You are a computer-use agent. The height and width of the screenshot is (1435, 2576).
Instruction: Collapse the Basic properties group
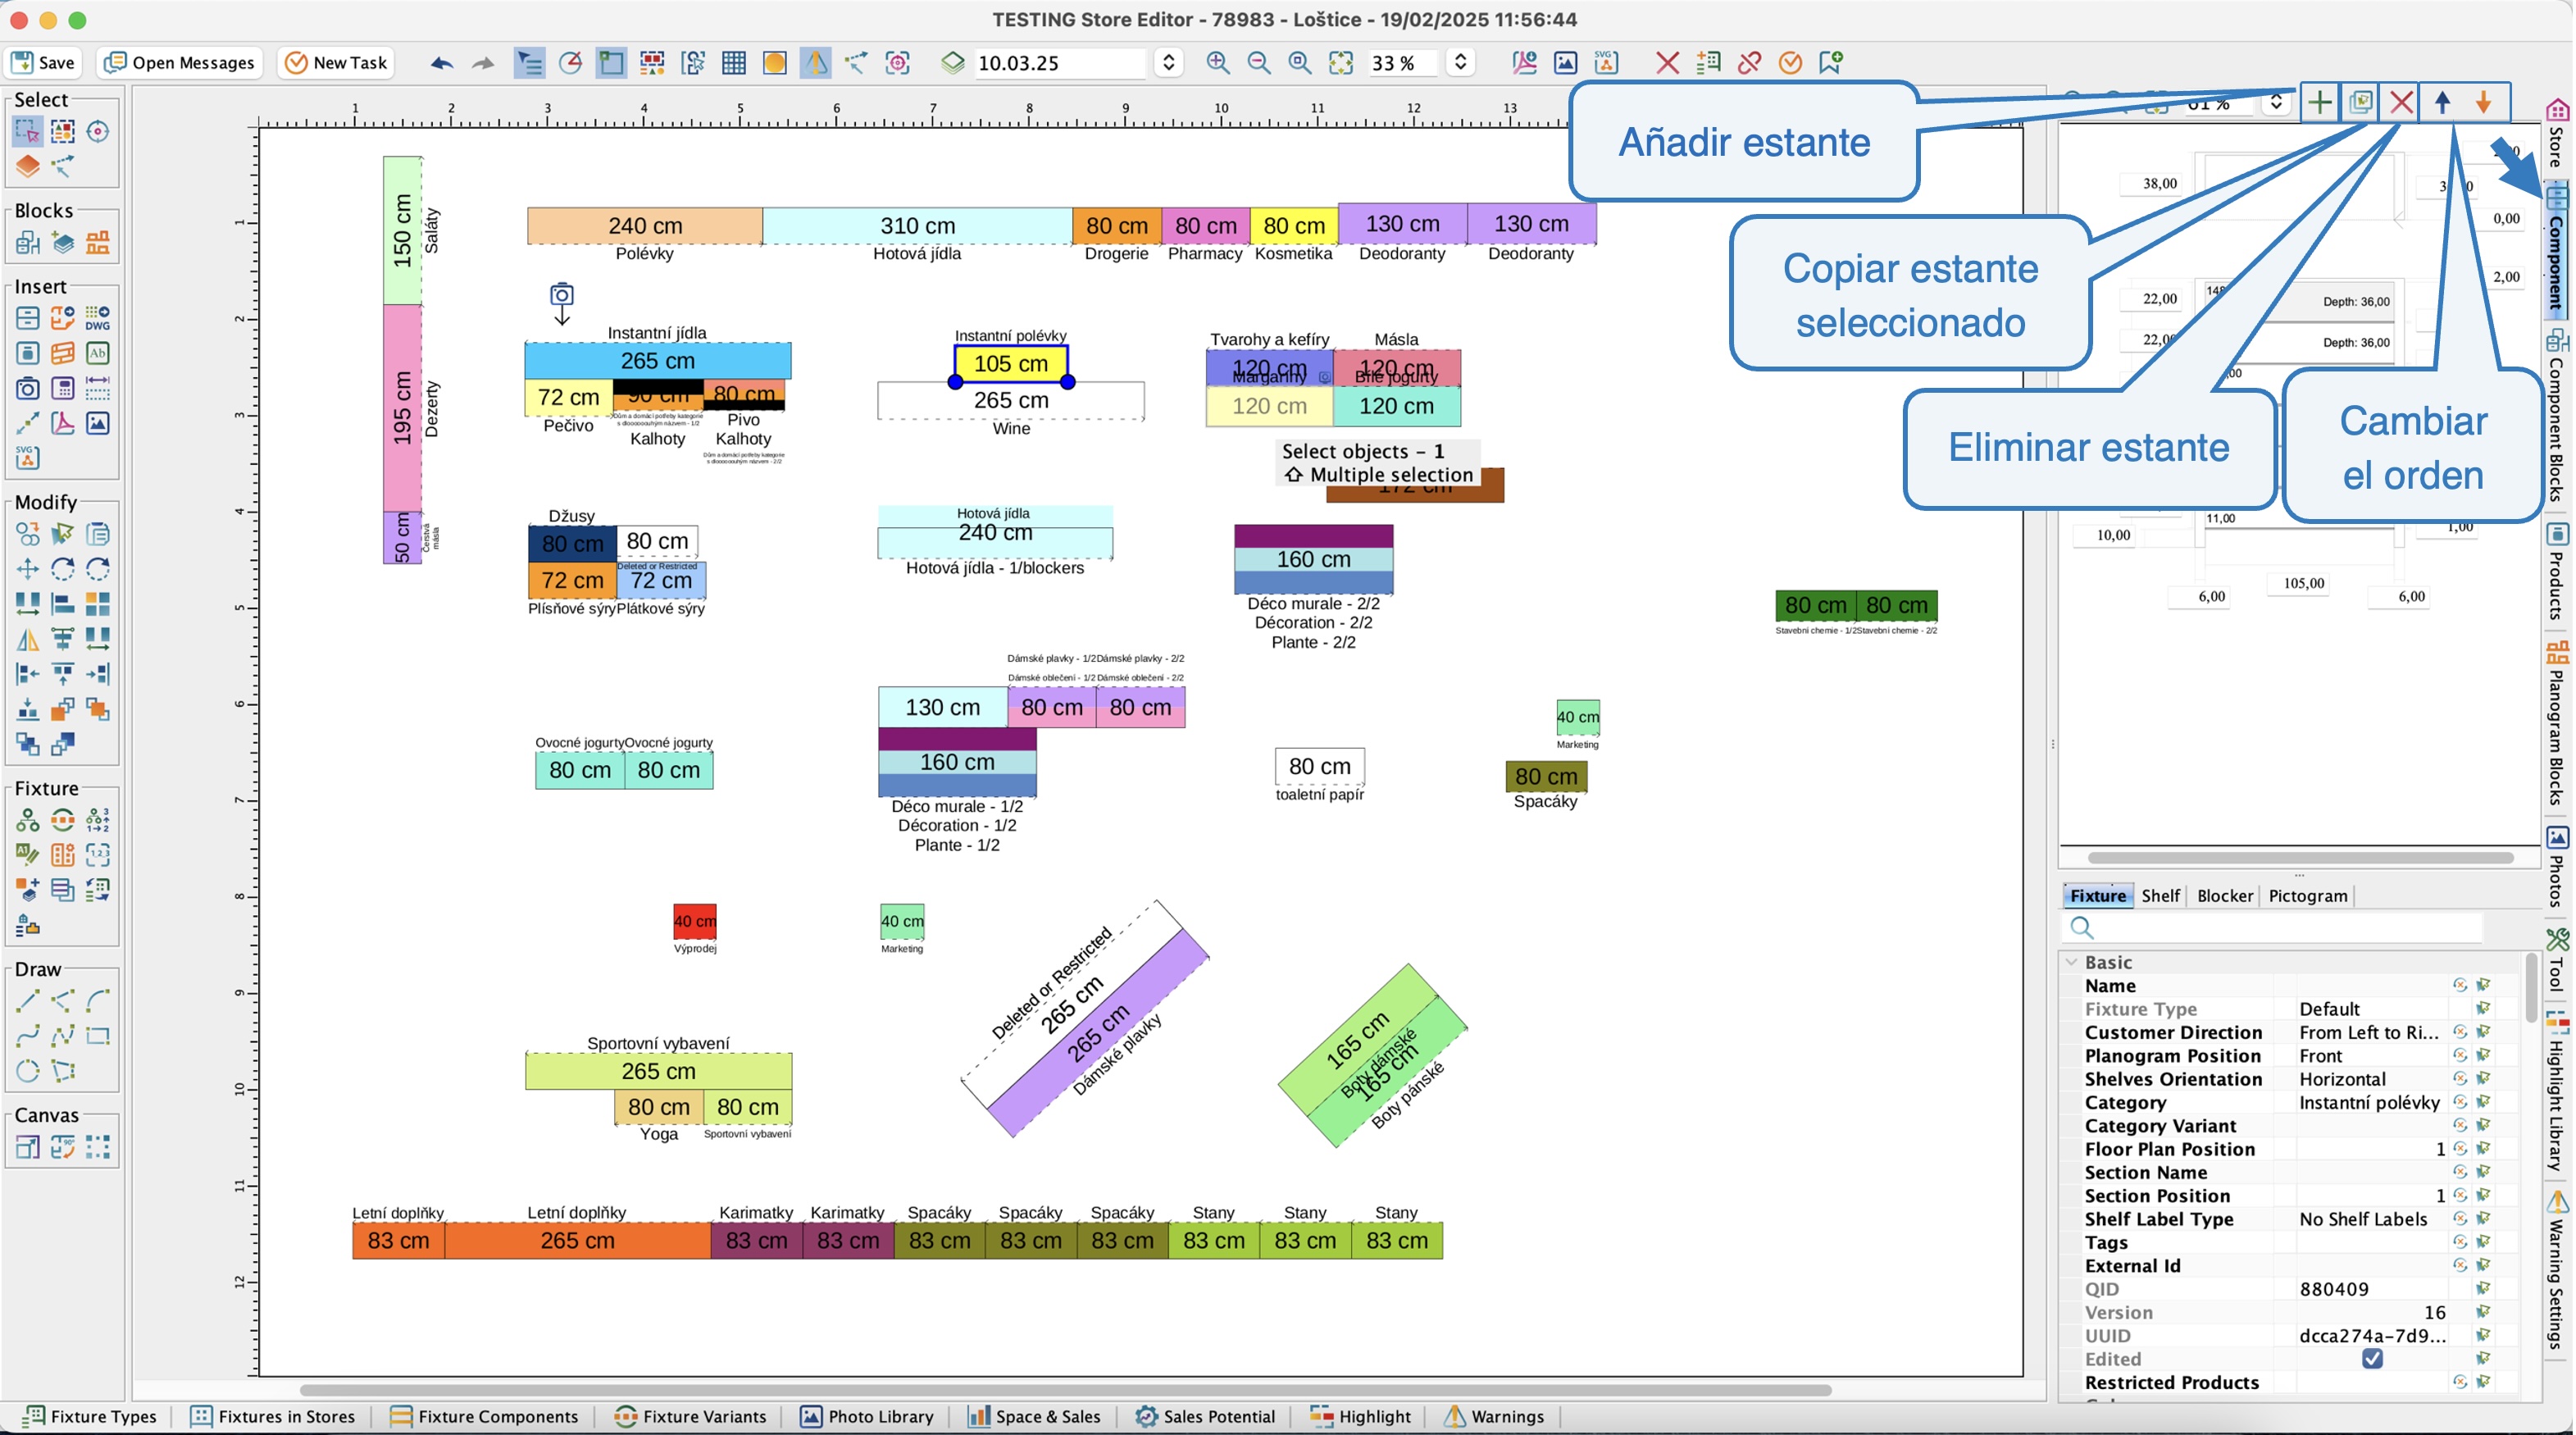coord(2073,963)
